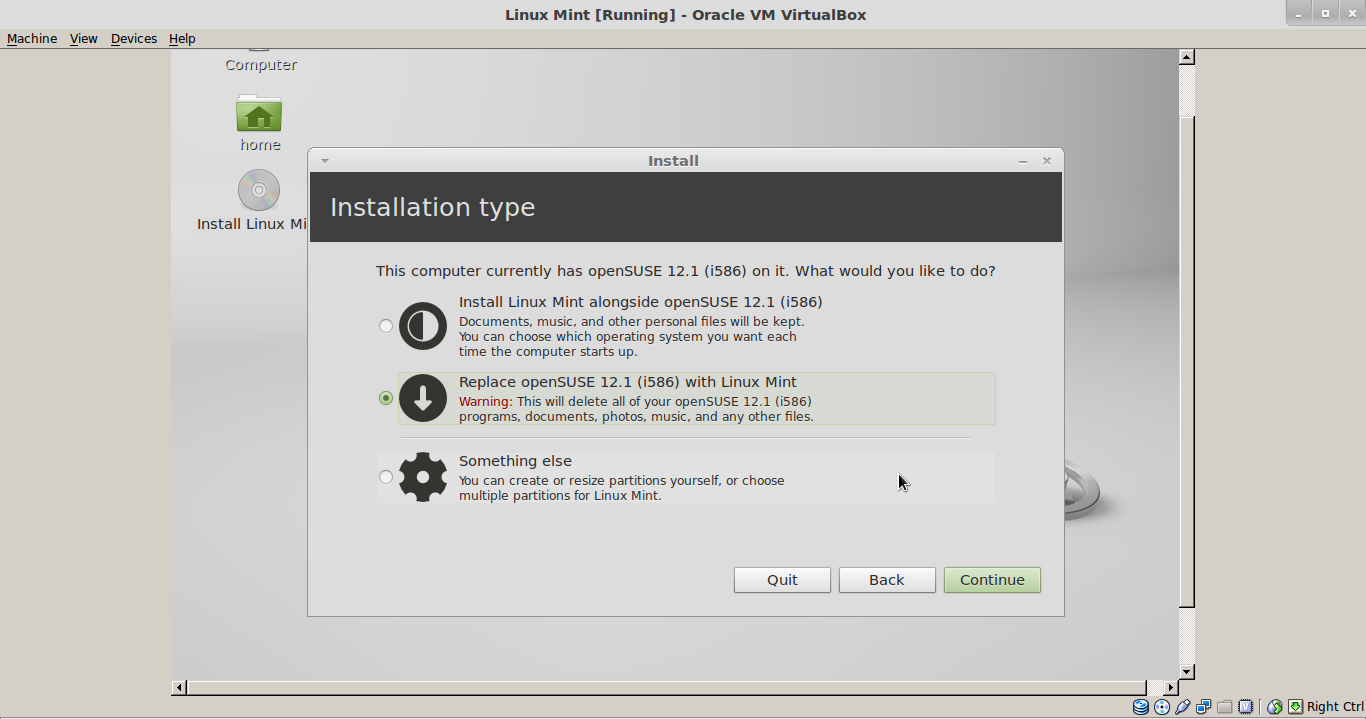This screenshot has width=1366, height=719.
Task: Click horizontal scrollbar right arrow
Action: click(1170, 688)
